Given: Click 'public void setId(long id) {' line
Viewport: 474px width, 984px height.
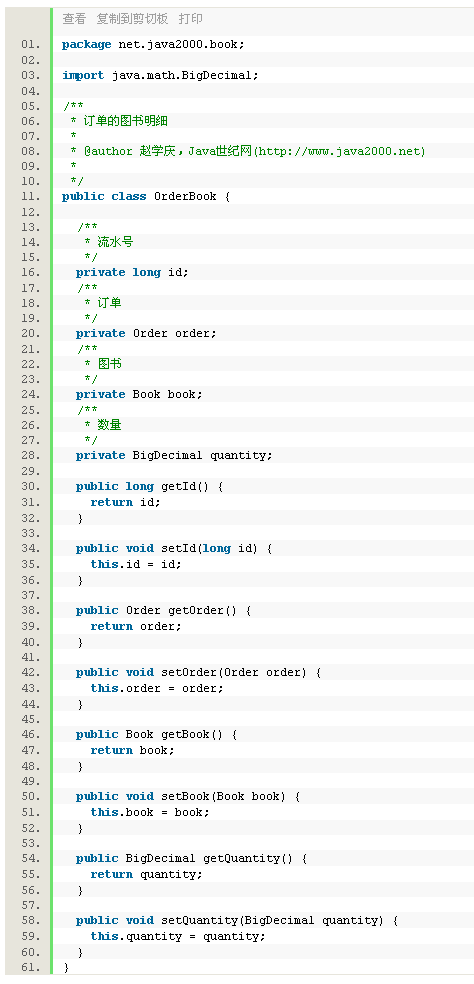Looking at the screenshot, I should click(175, 548).
